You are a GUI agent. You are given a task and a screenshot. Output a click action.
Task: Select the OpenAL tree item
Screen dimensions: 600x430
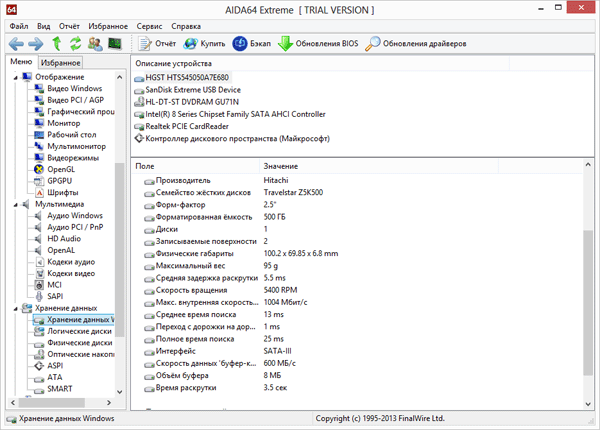(x=61, y=250)
